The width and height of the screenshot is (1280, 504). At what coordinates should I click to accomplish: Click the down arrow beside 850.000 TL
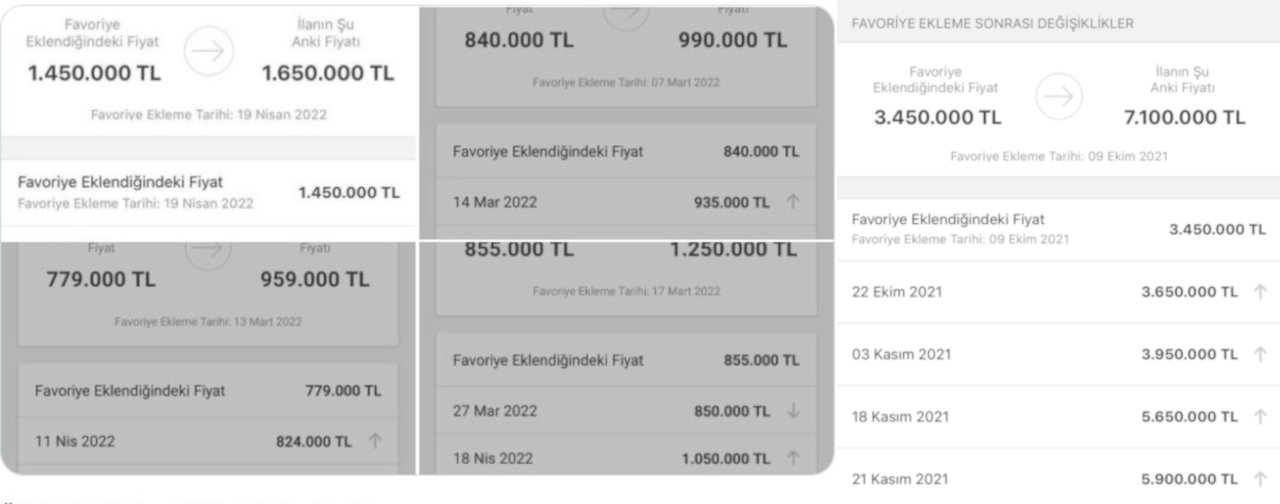click(793, 411)
